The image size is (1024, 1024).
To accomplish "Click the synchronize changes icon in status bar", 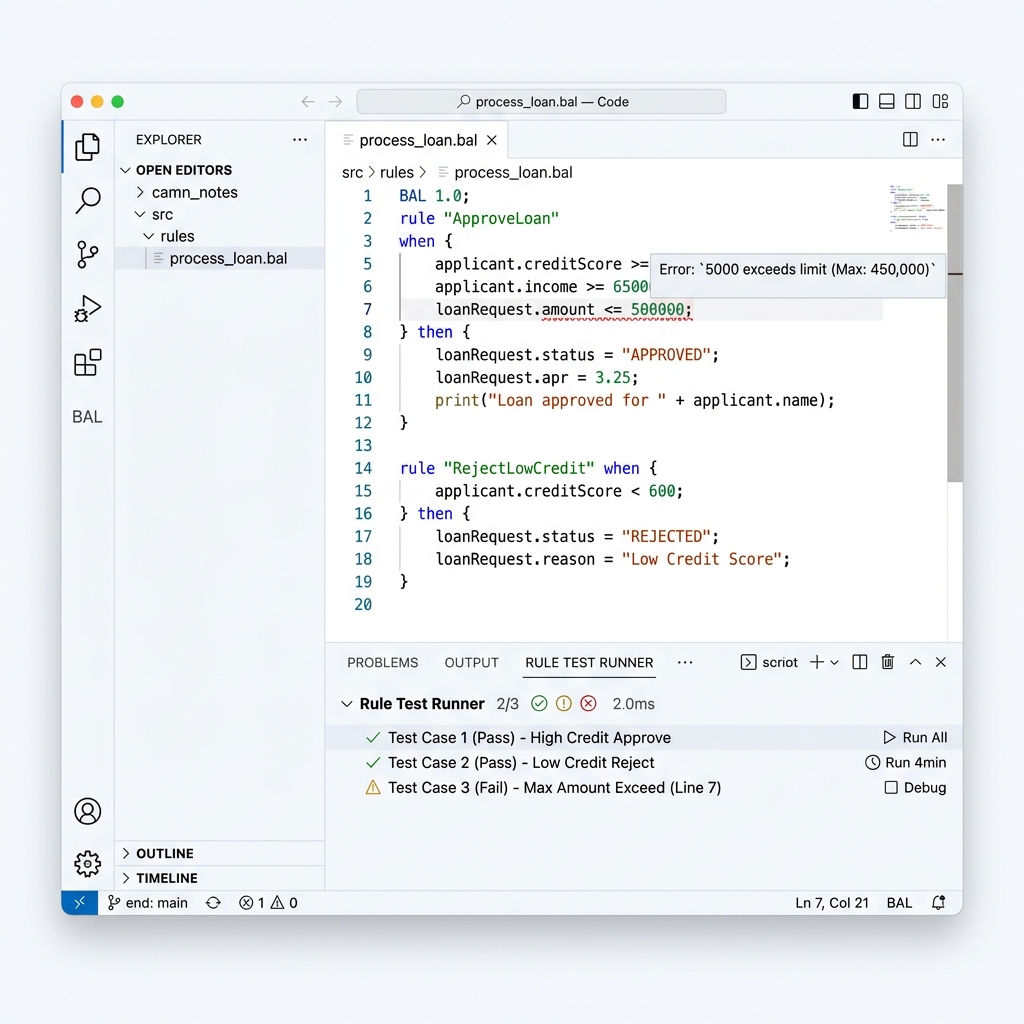I will click(x=213, y=903).
